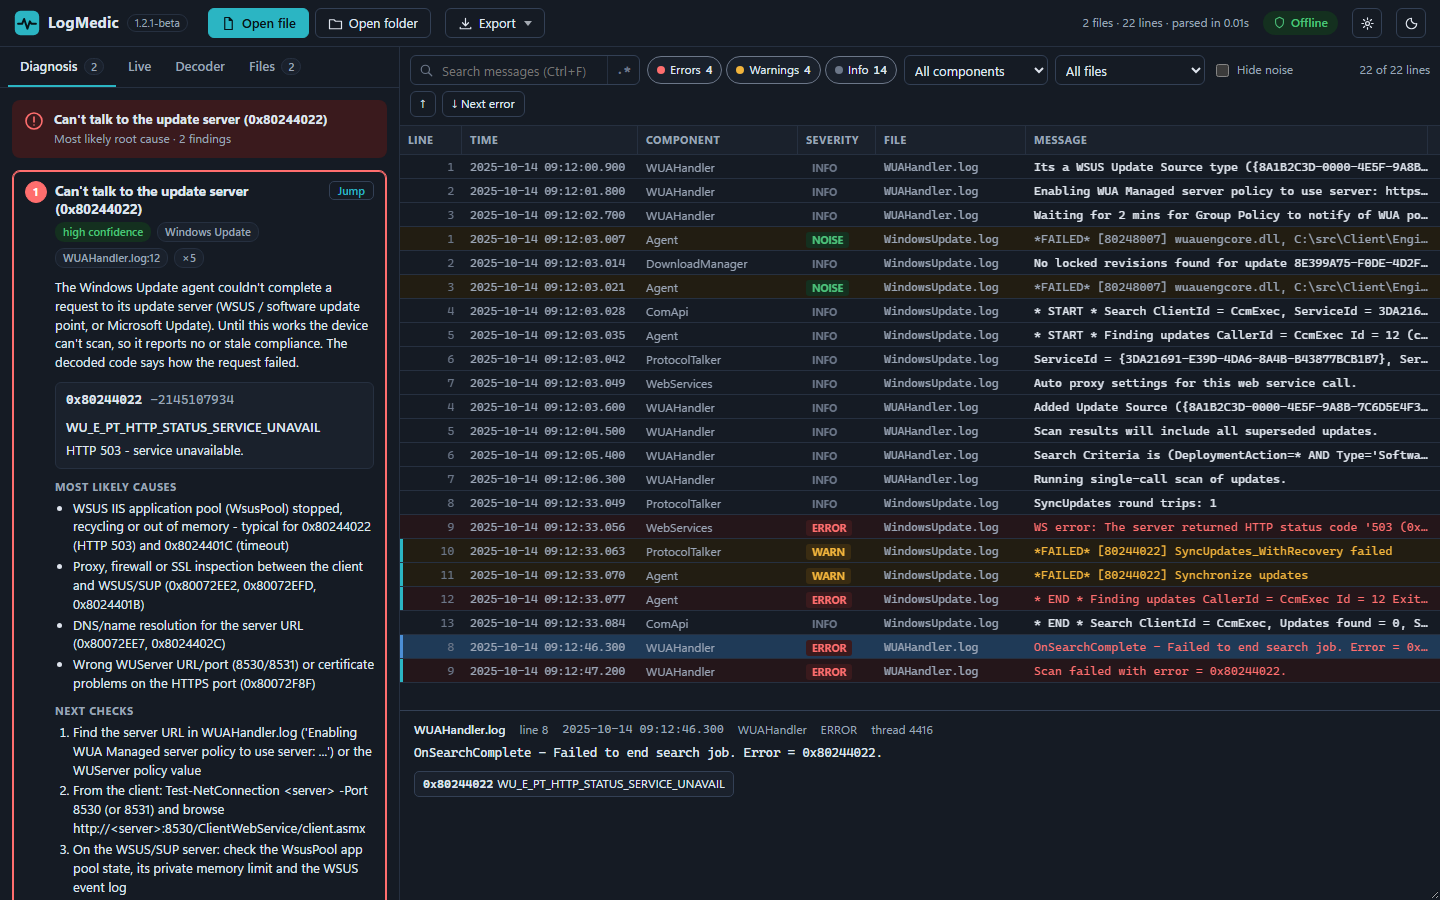This screenshot has width=1440, height=900.
Task: Click the Open folder button
Action: 373,23
